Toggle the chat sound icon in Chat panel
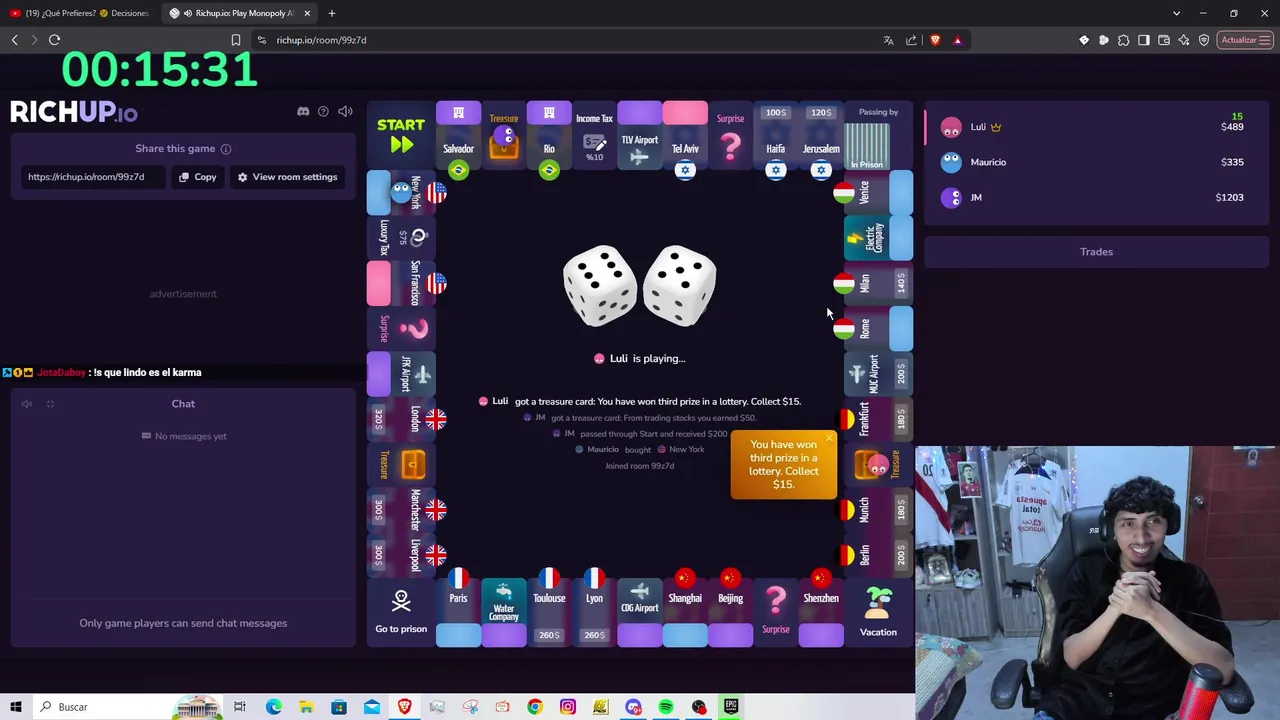1280x720 pixels. click(x=27, y=404)
